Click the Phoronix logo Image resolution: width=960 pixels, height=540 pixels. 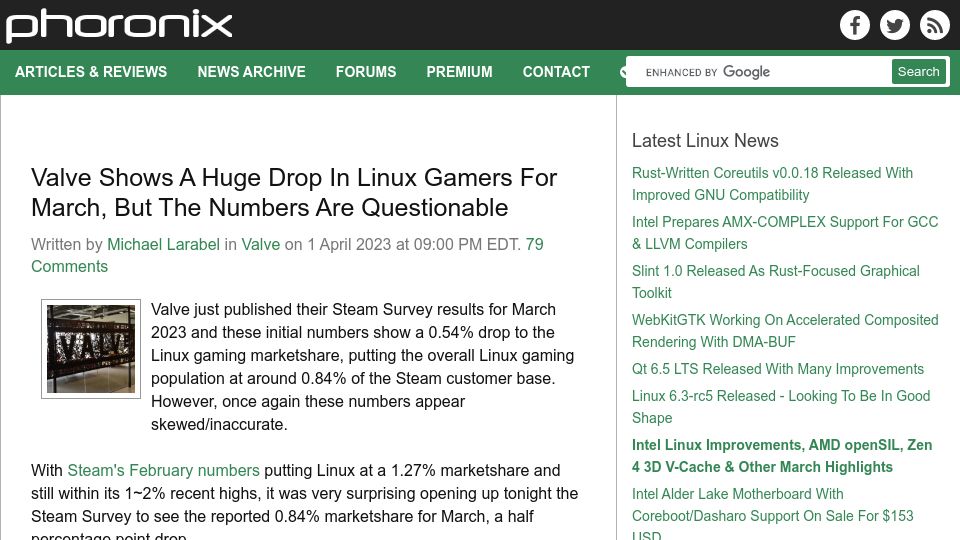click(x=119, y=26)
